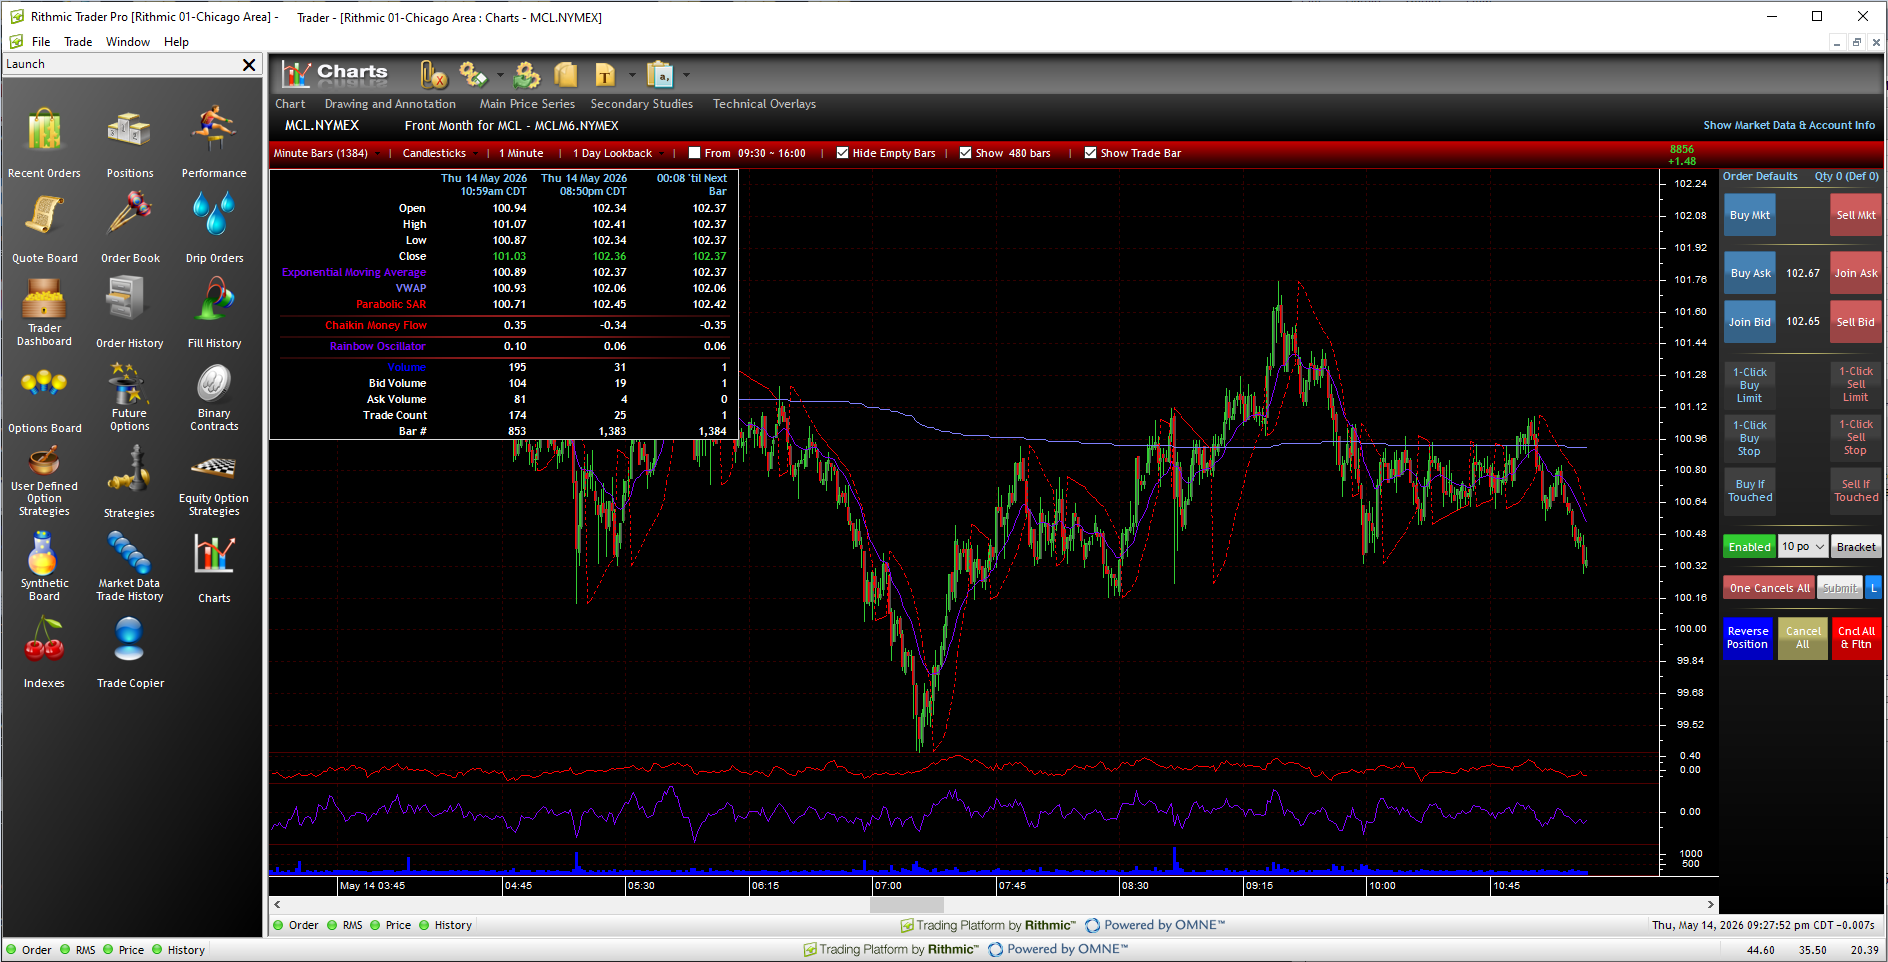Open the Secondary Studies tab
The width and height of the screenshot is (1888, 962).
pyautogui.click(x=642, y=104)
